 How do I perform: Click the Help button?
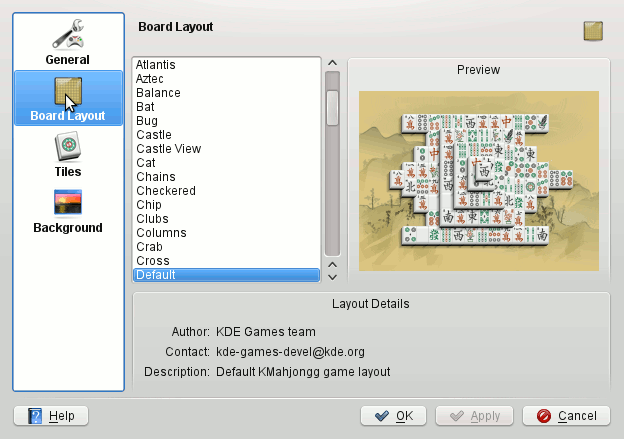(51, 416)
